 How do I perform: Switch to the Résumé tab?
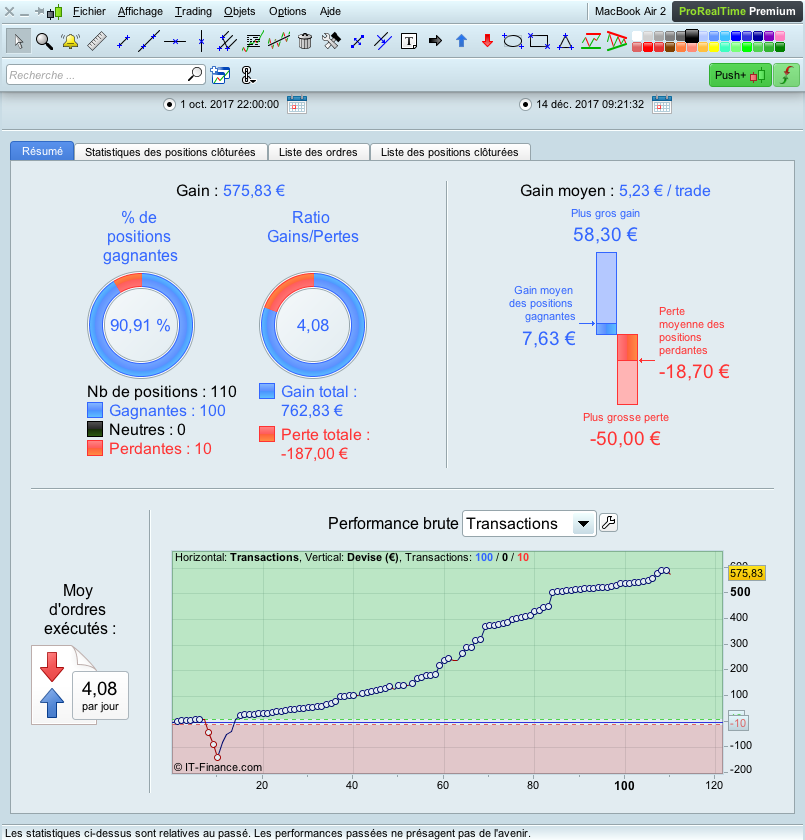tap(42, 152)
